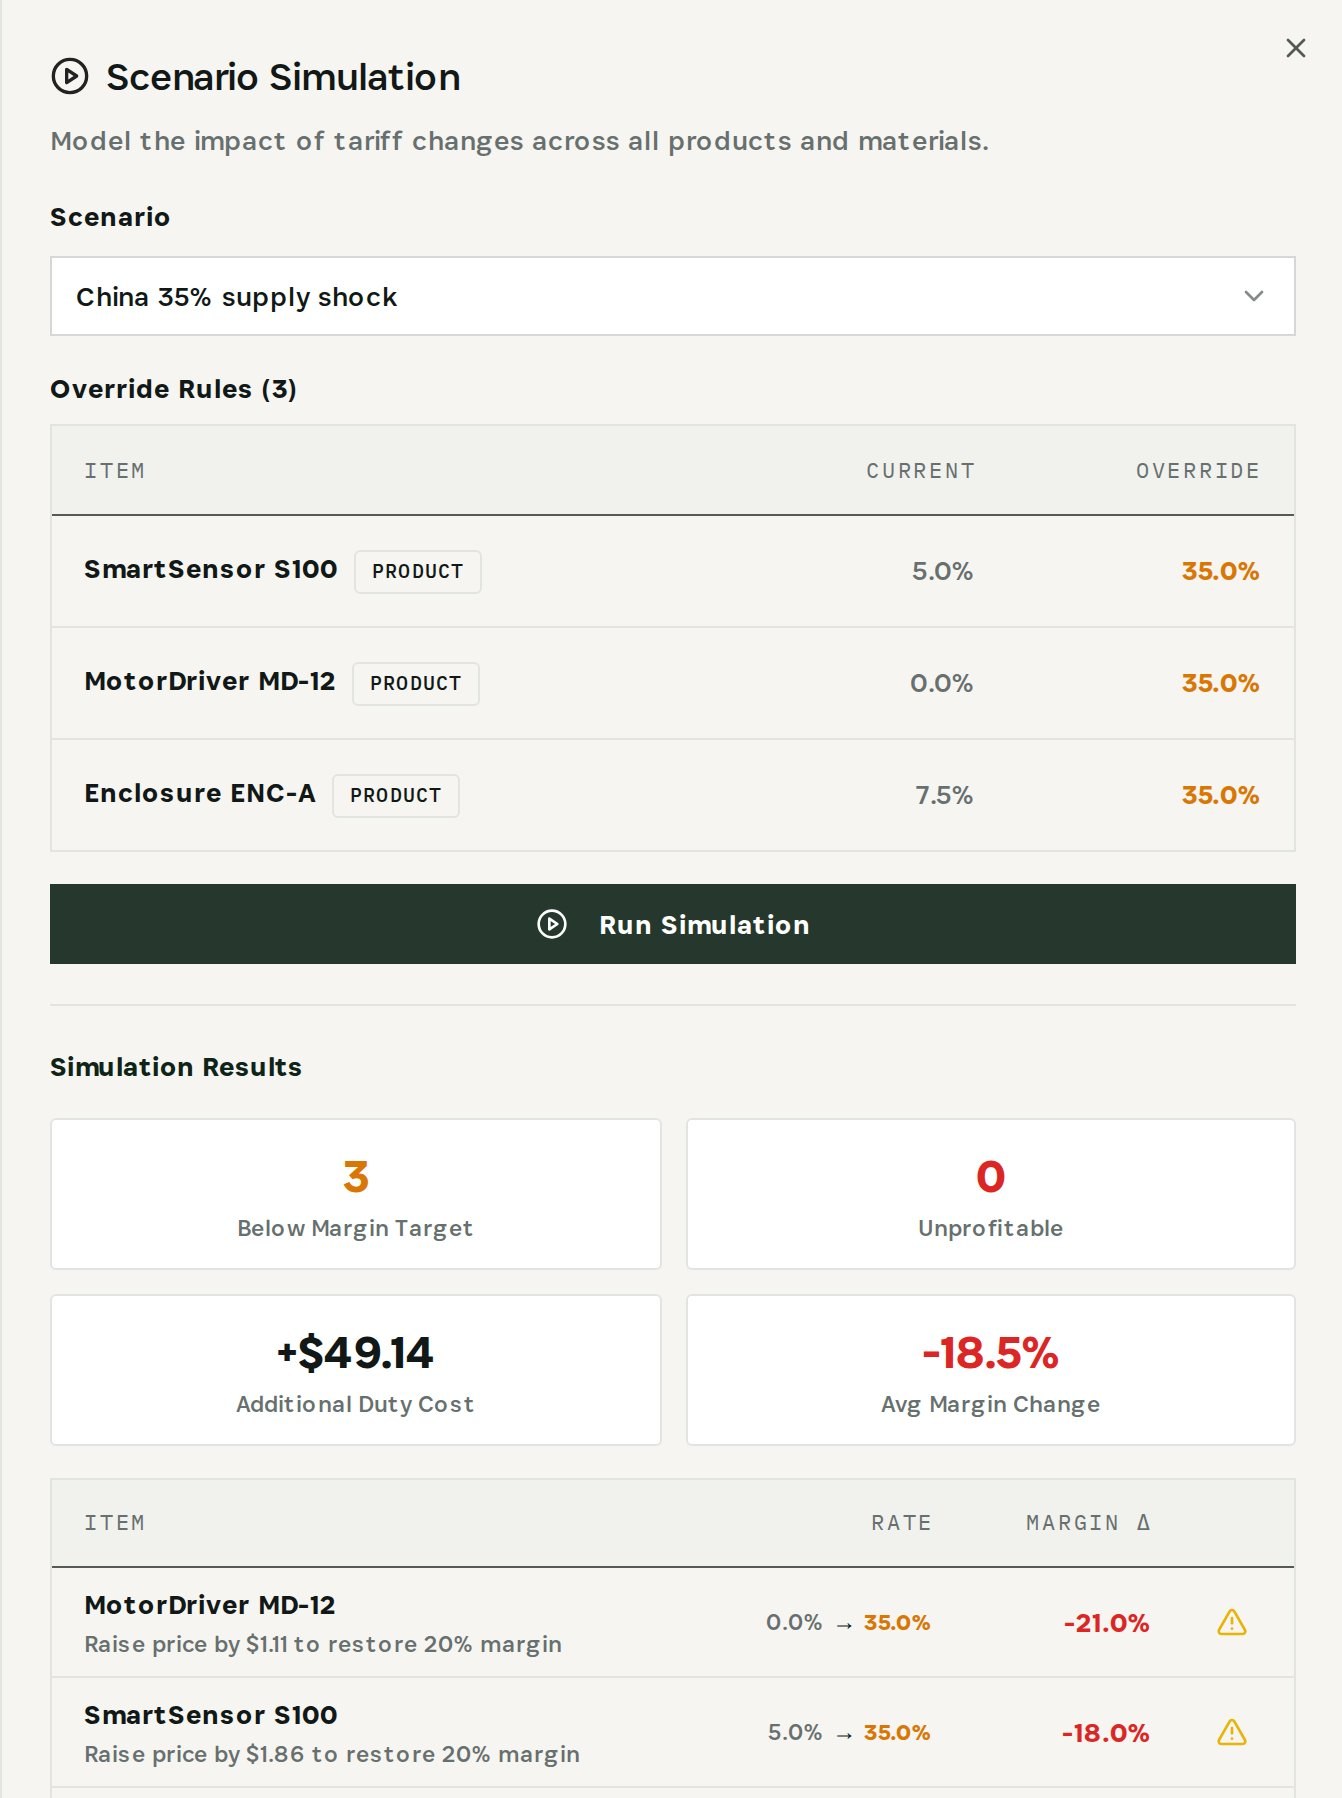
Task: Click -18.0% margin change value
Action: coord(1105,1733)
